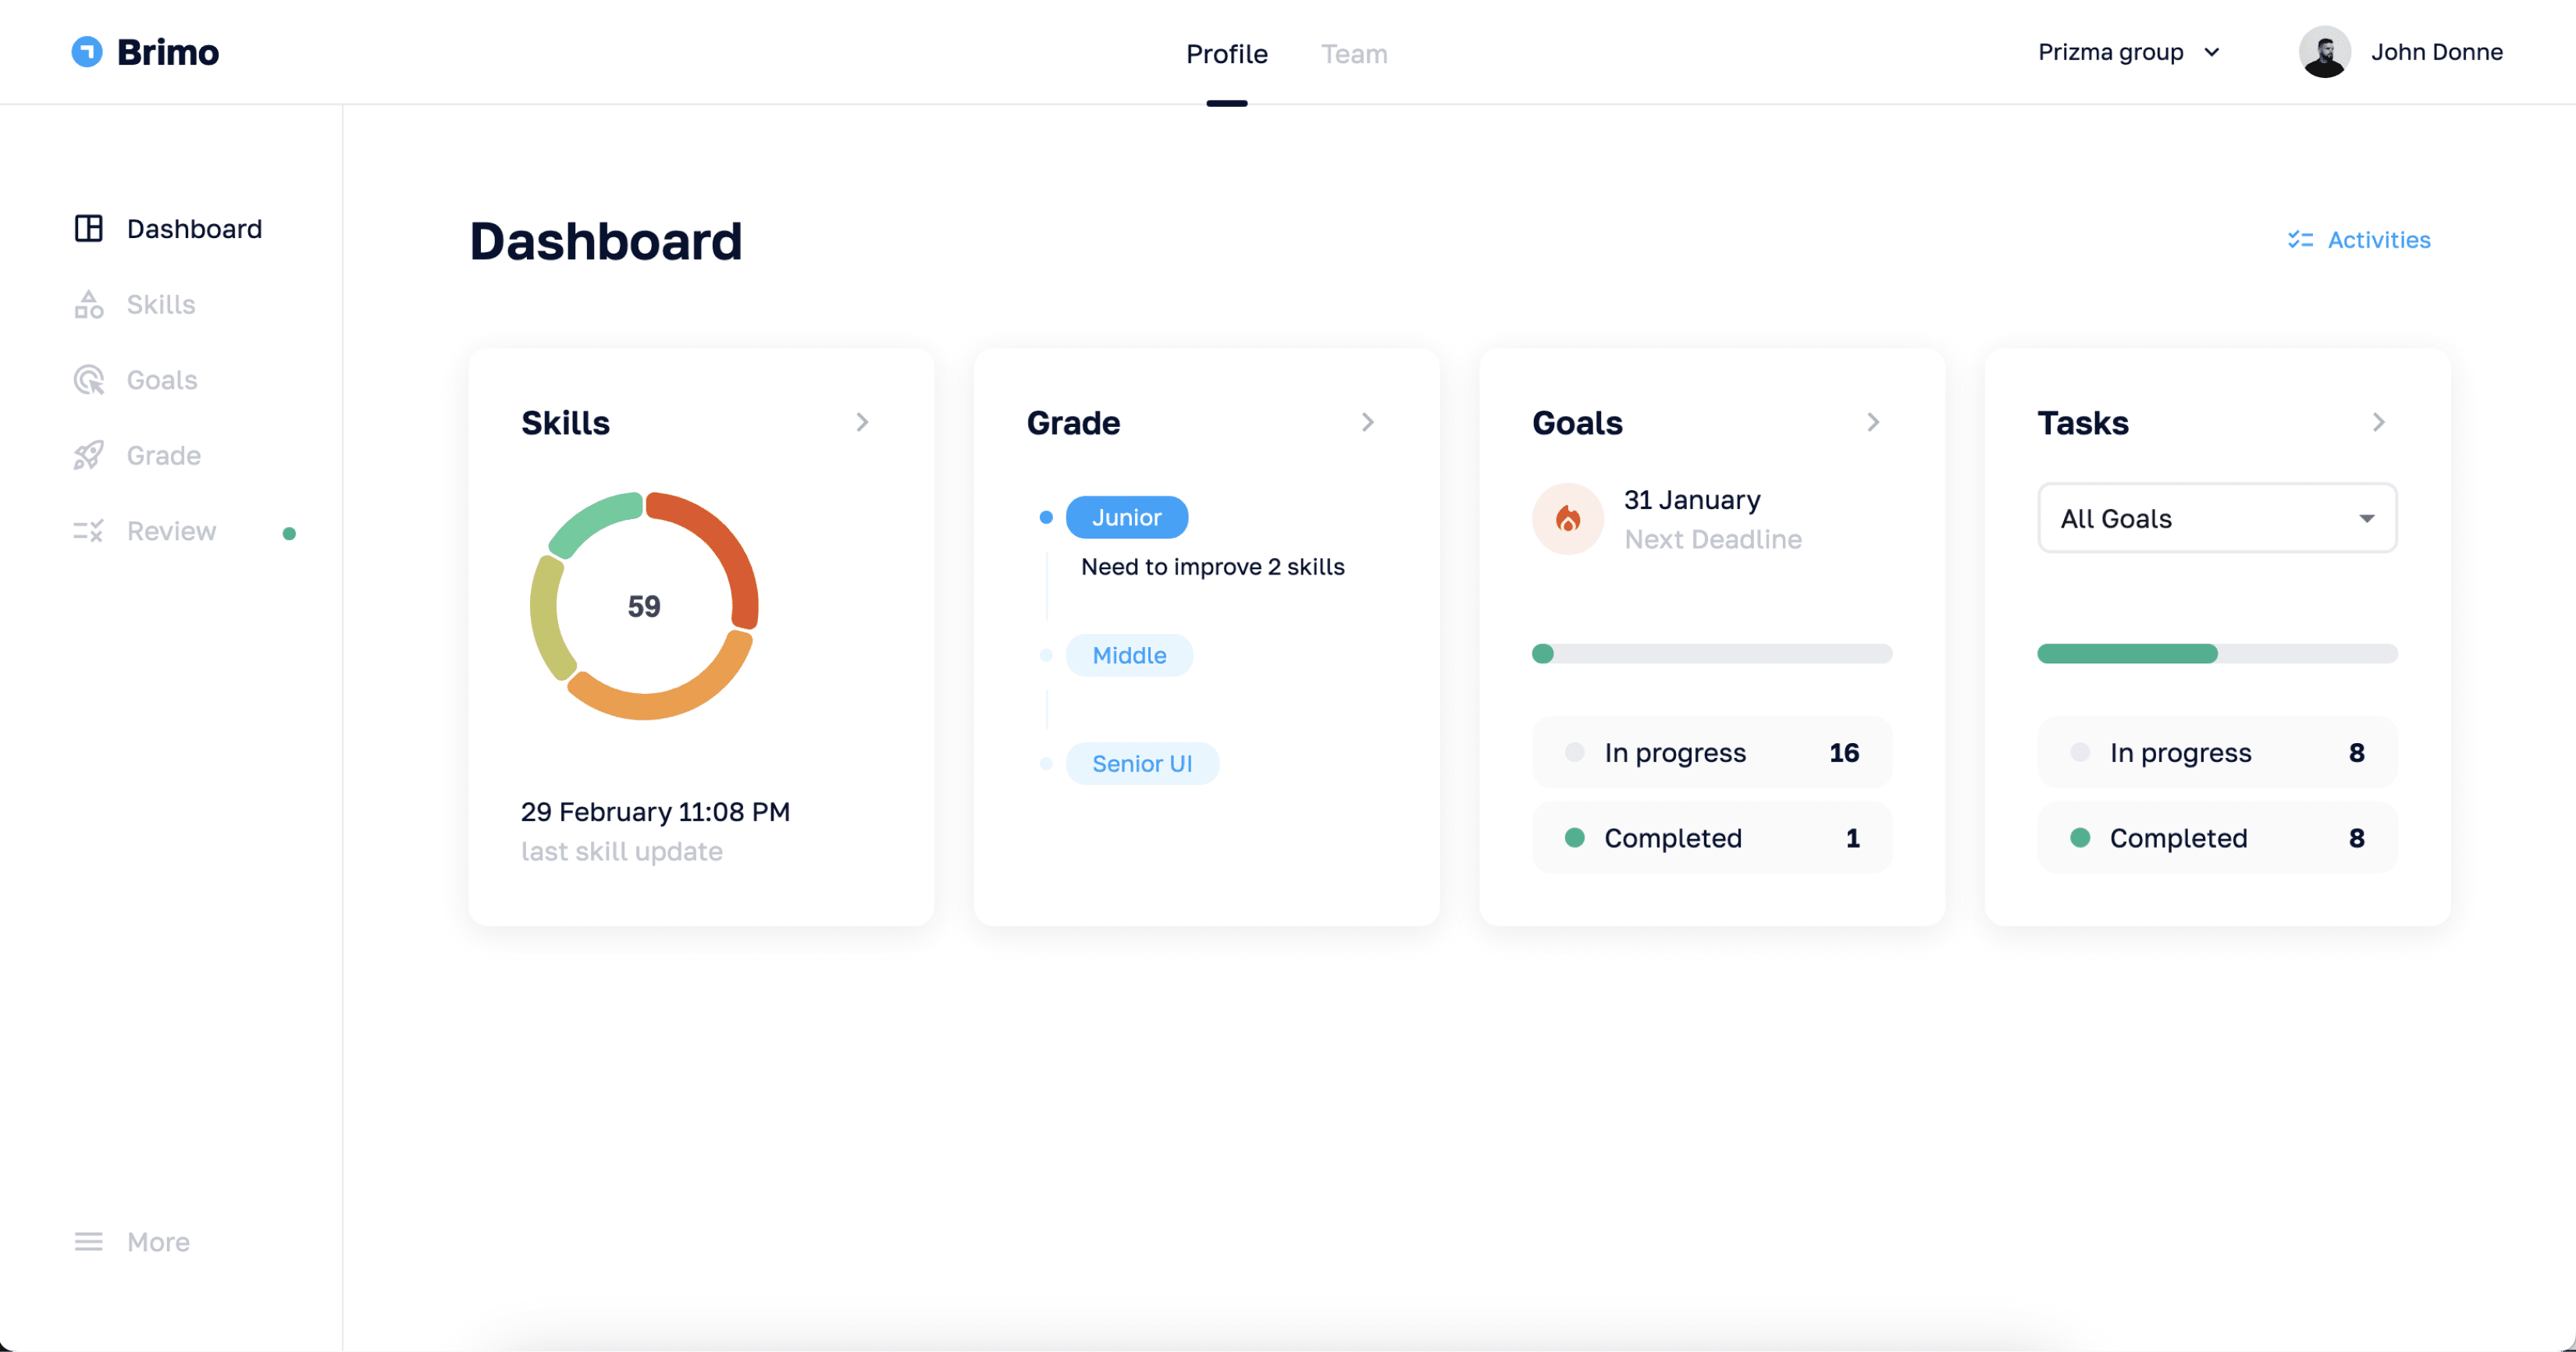The width and height of the screenshot is (2576, 1352).
Task: Open the All Goals dropdown
Action: coord(2215,518)
